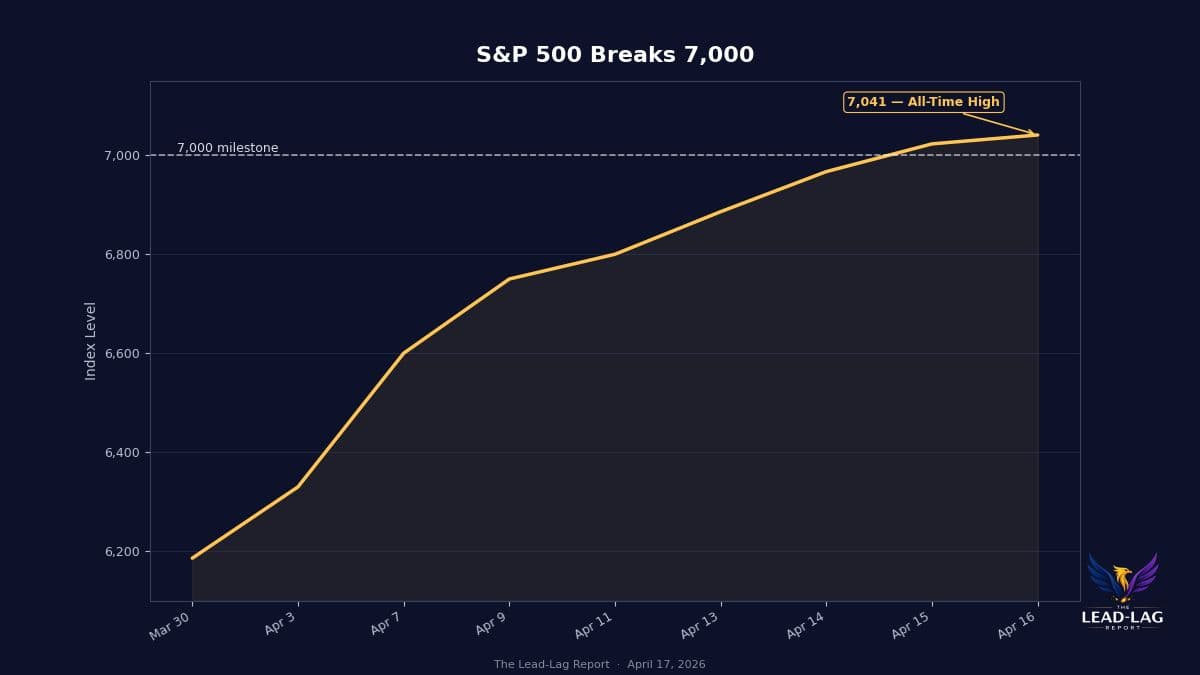Click the footer 'The Lead-Lag Report · April 17, 2026'
Viewport: 1200px width, 675px height.
click(x=600, y=665)
